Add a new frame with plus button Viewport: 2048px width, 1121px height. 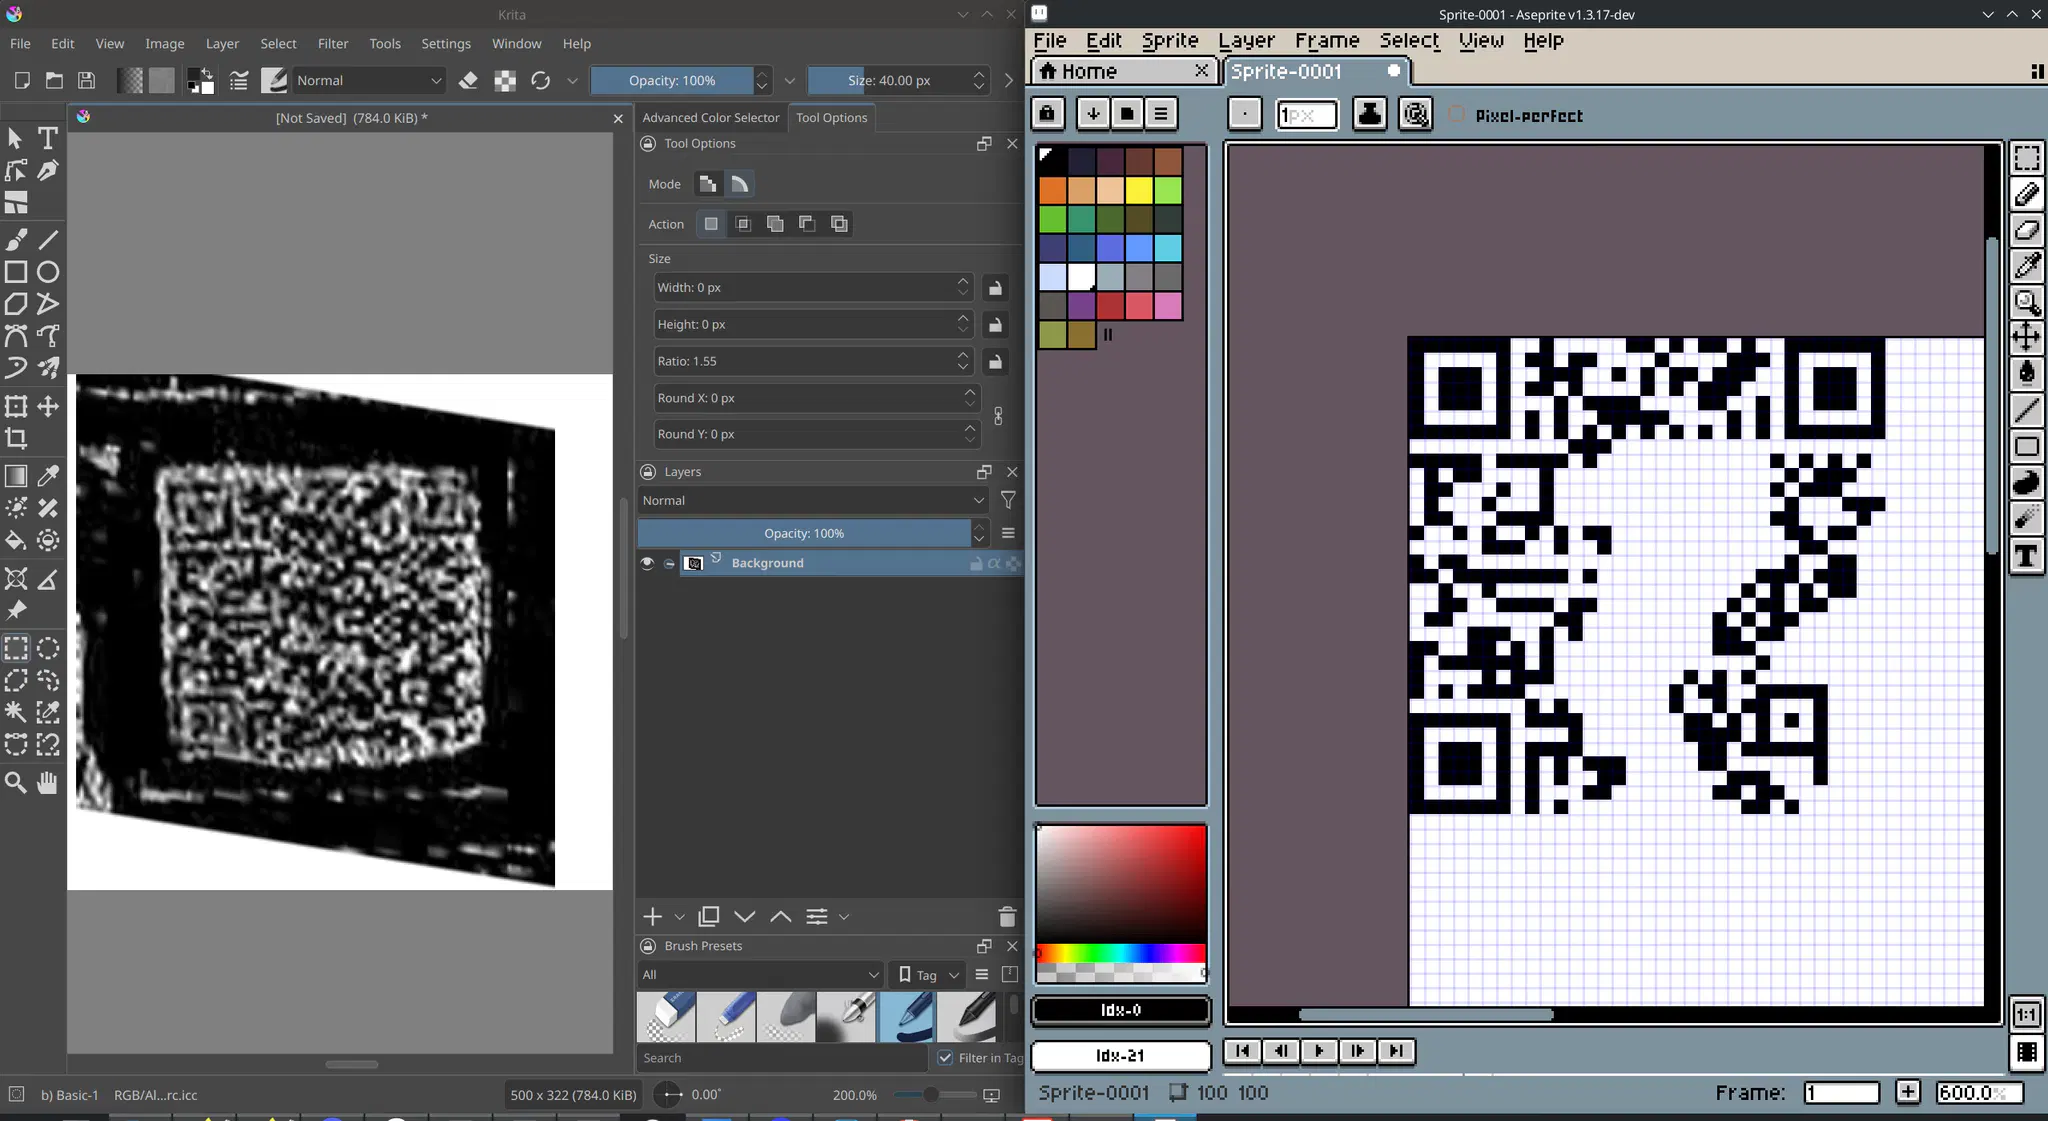click(x=1908, y=1092)
